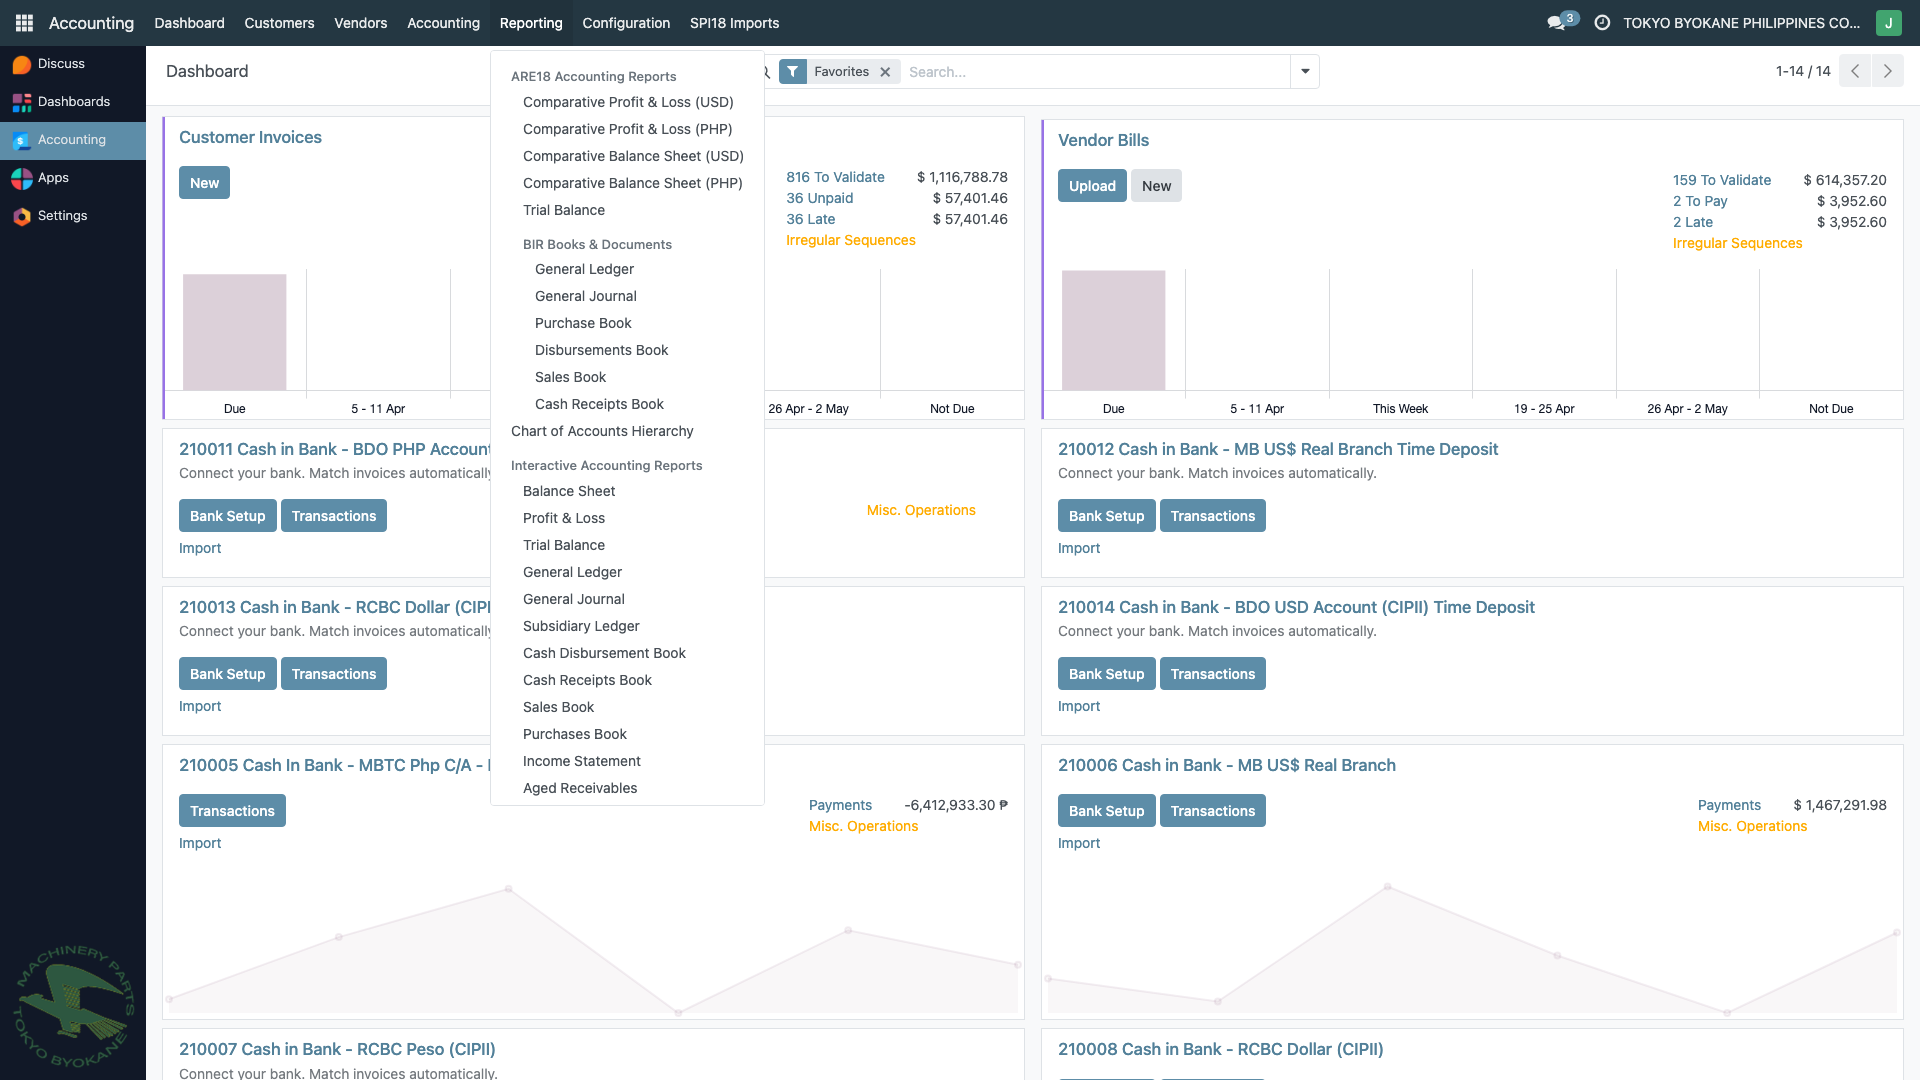Image resolution: width=1920 pixels, height=1080 pixels.
Task: Open the apps grid menu icon
Action: point(24,22)
